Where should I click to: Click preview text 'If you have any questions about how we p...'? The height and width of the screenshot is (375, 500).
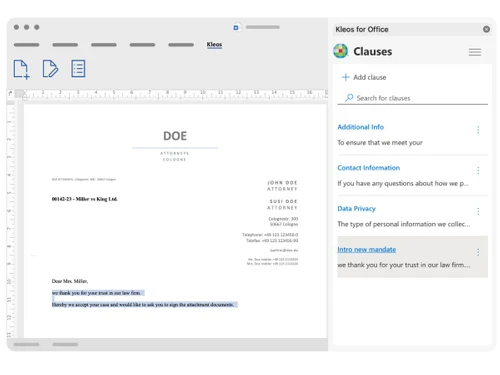pyautogui.click(x=403, y=183)
